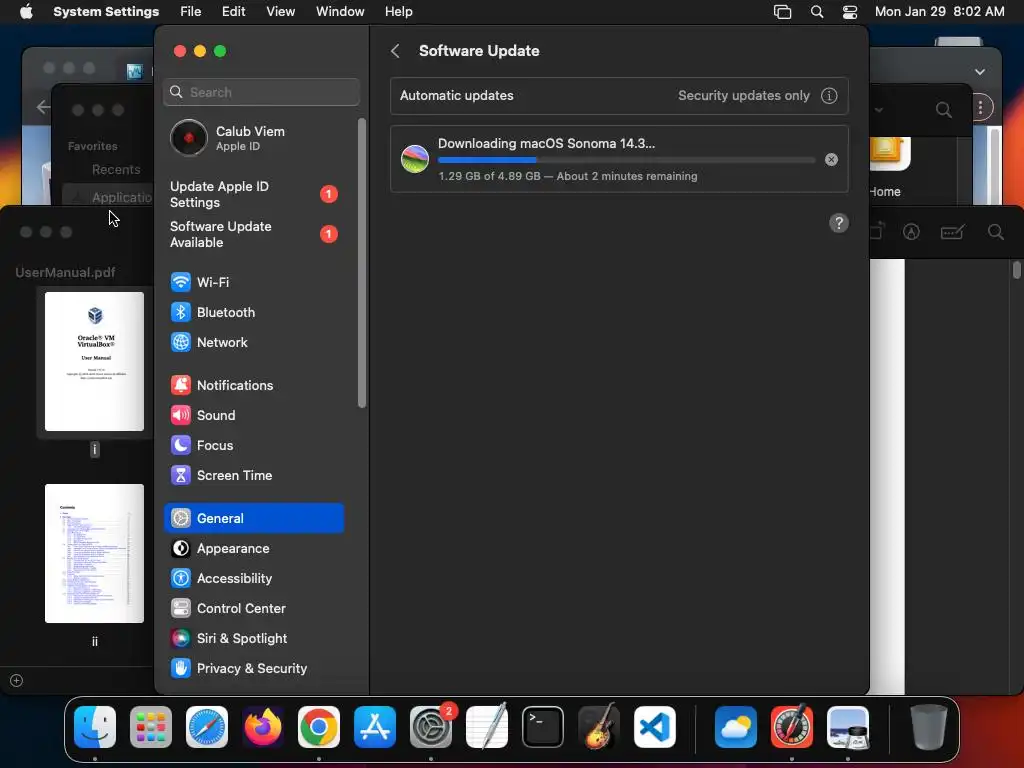1024x768 pixels.
Task: Open Terminal from the Dock
Action: 543,727
